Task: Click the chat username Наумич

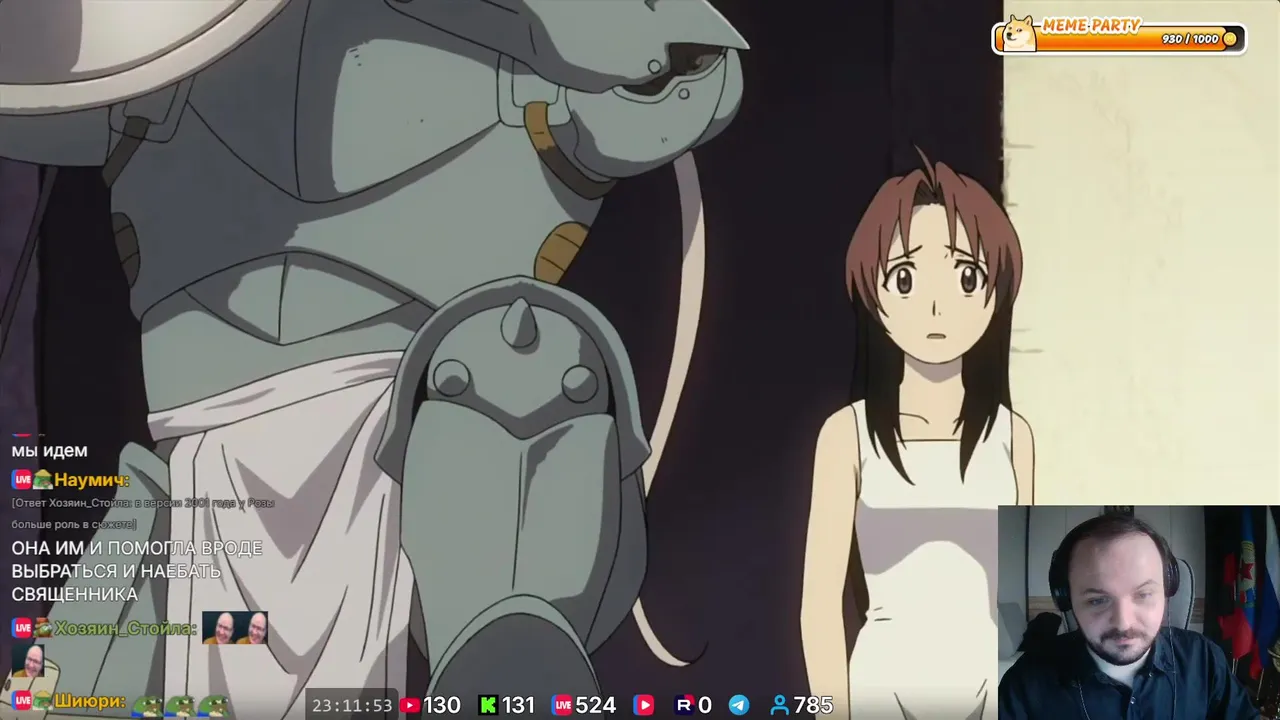Action: pos(91,480)
